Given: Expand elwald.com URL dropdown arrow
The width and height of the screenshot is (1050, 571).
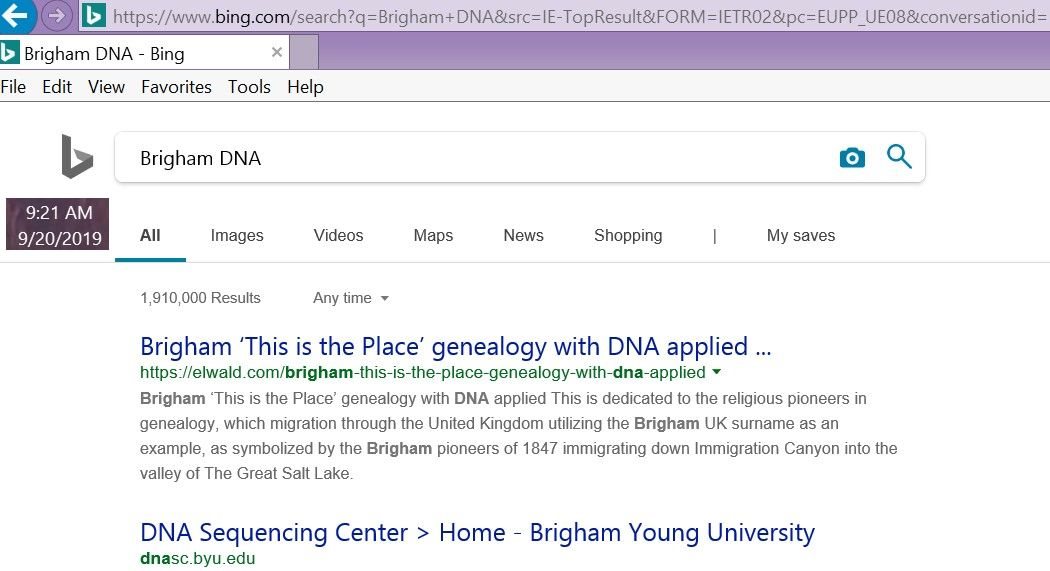Looking at the screenshot, I should (x=716, y=373).
